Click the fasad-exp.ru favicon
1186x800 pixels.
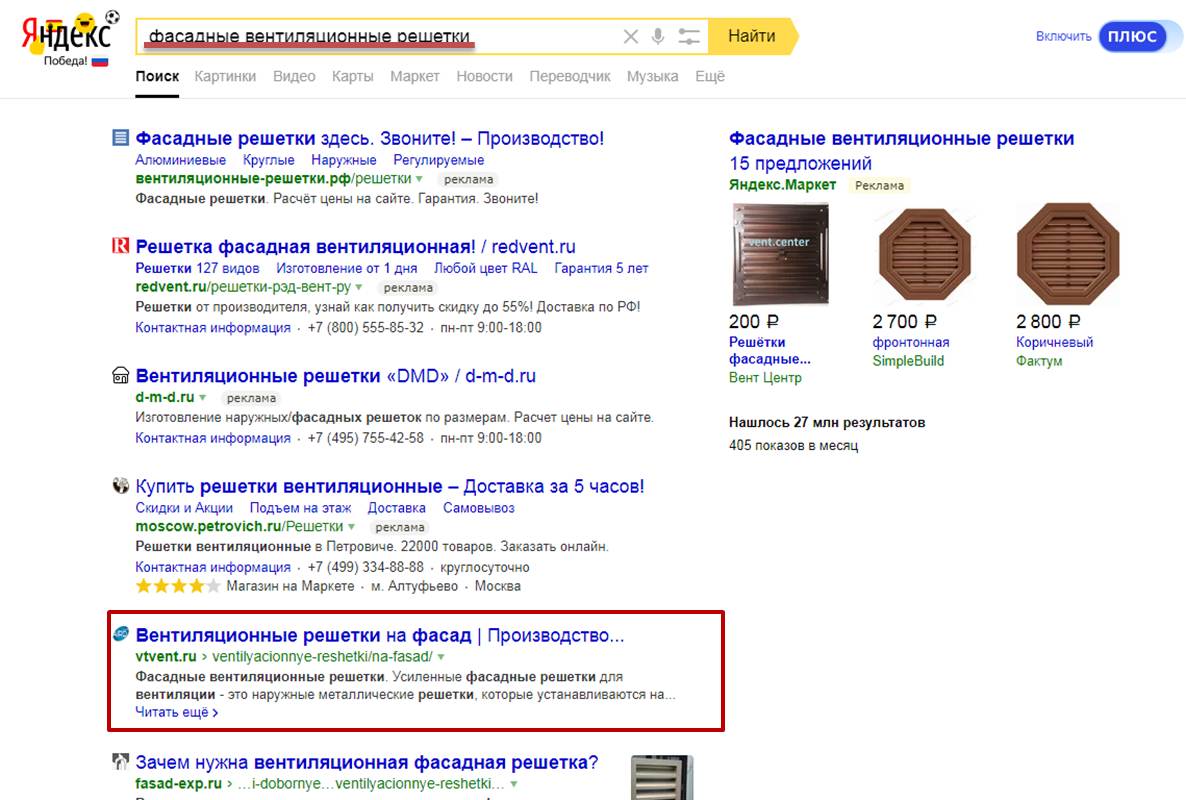120,761
